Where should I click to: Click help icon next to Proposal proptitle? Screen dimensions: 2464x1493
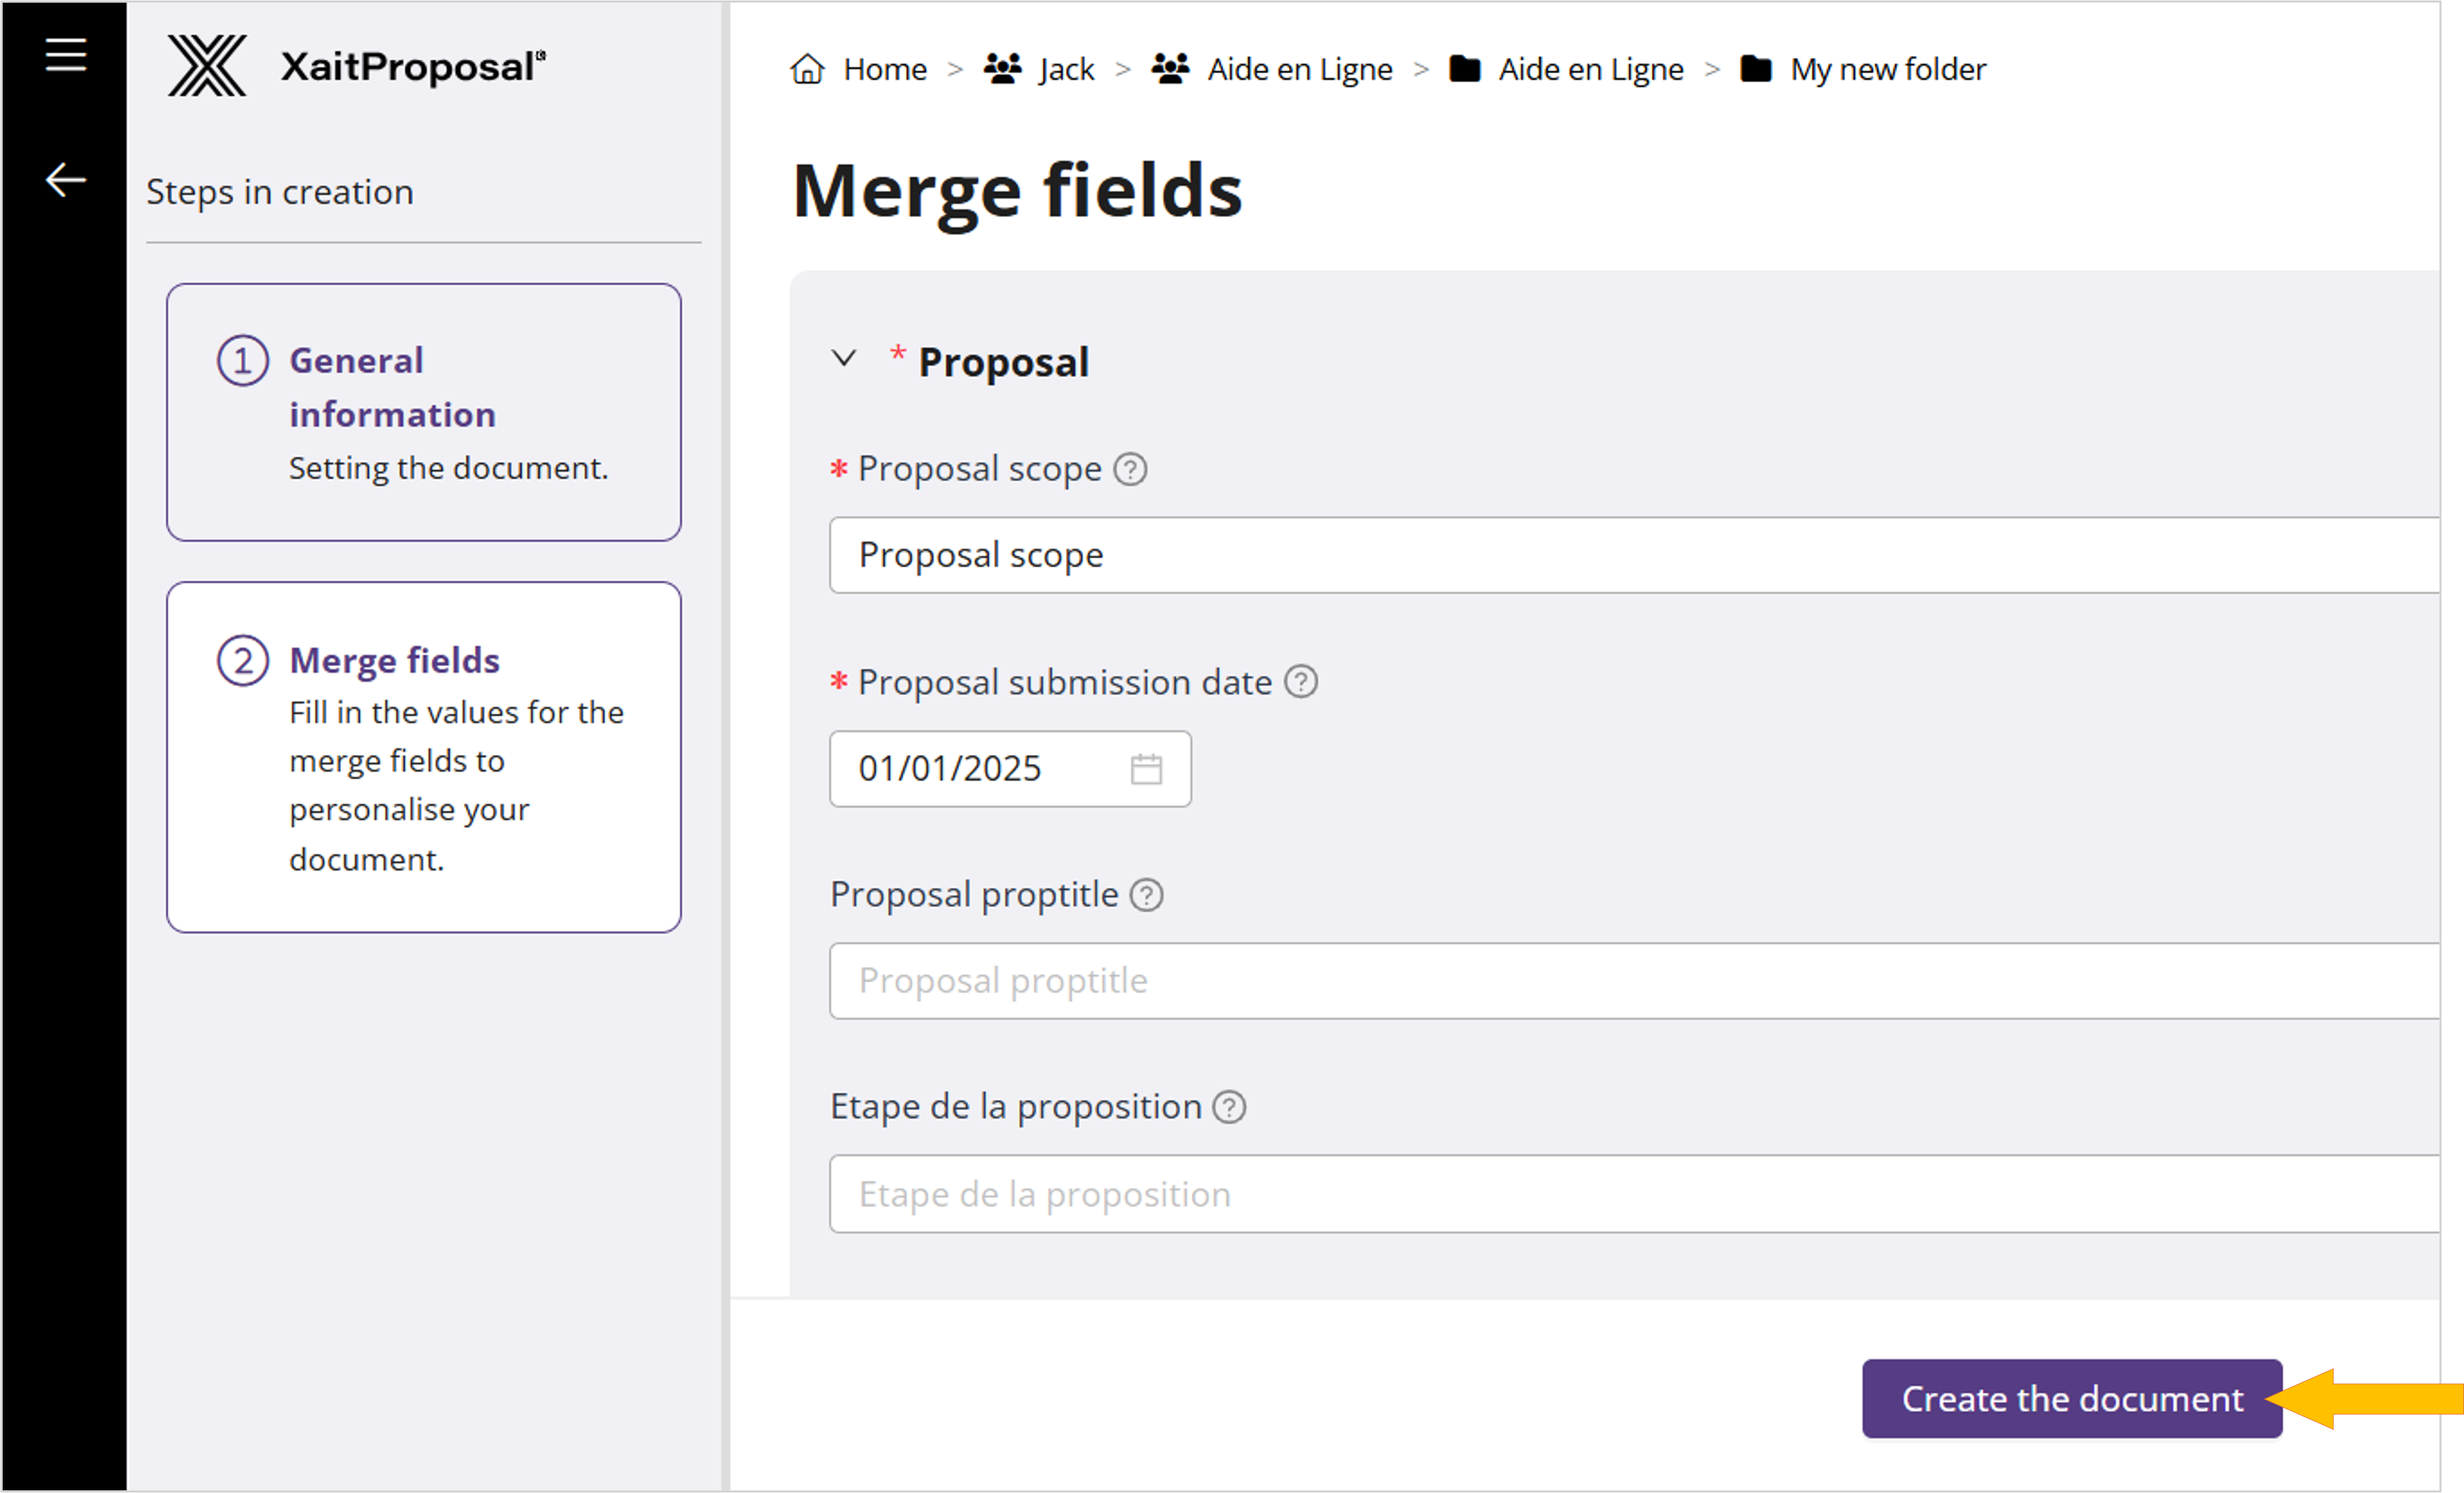1147,895
